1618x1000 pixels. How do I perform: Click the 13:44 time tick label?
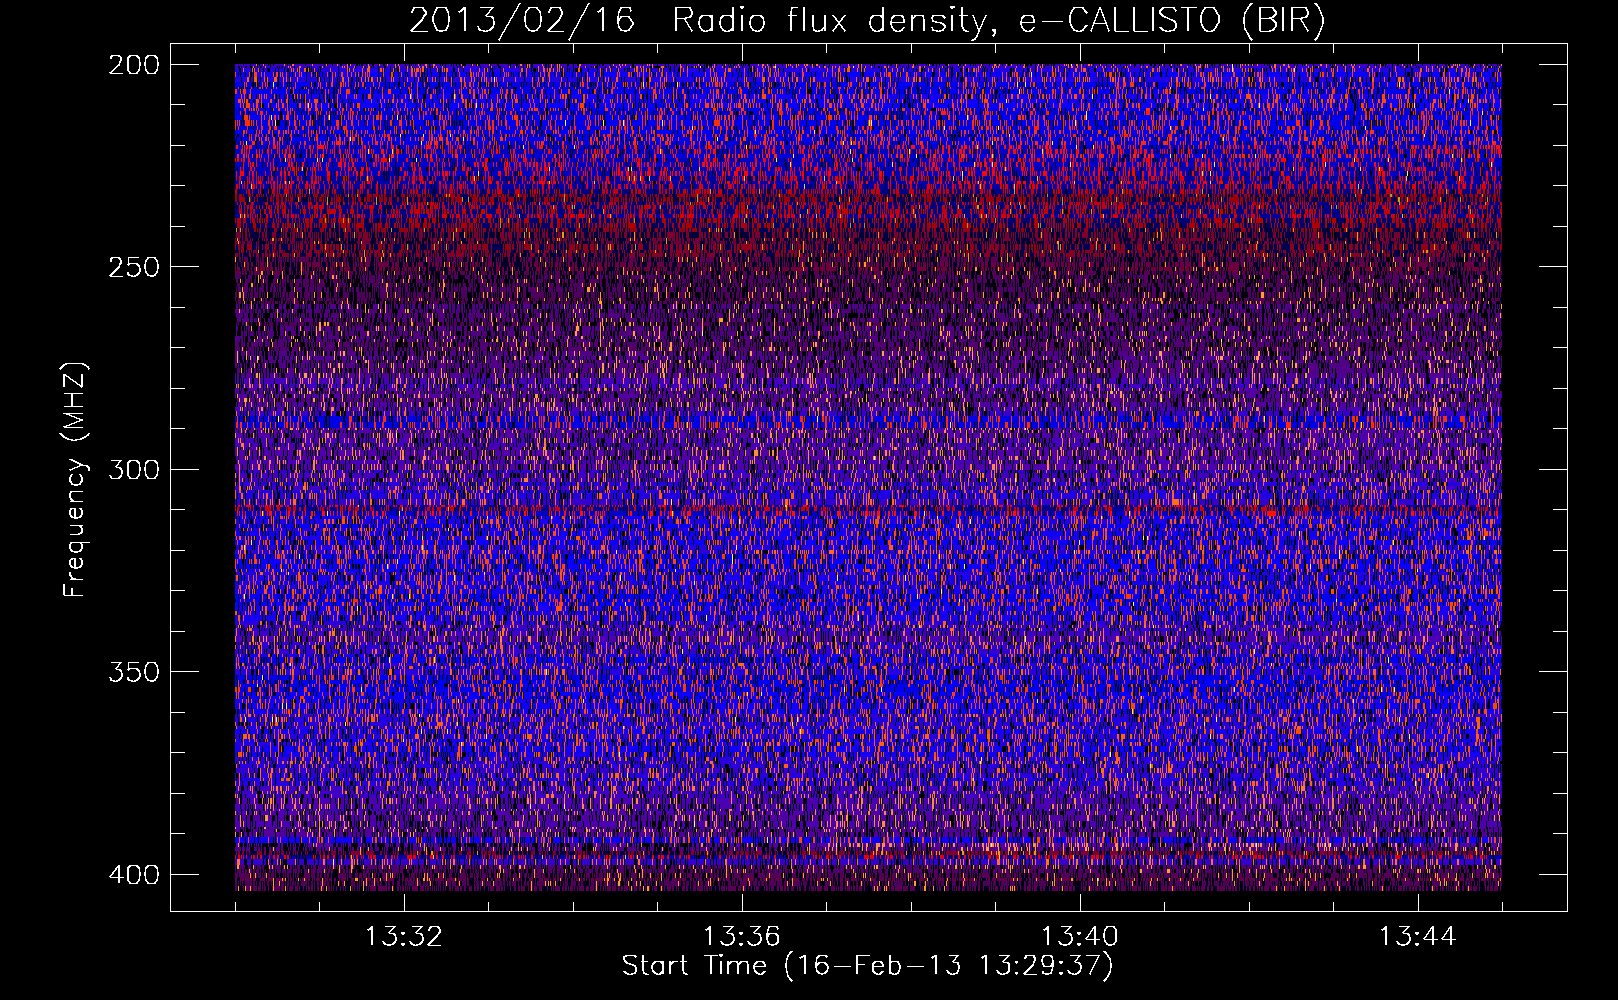click(1418, 937)
